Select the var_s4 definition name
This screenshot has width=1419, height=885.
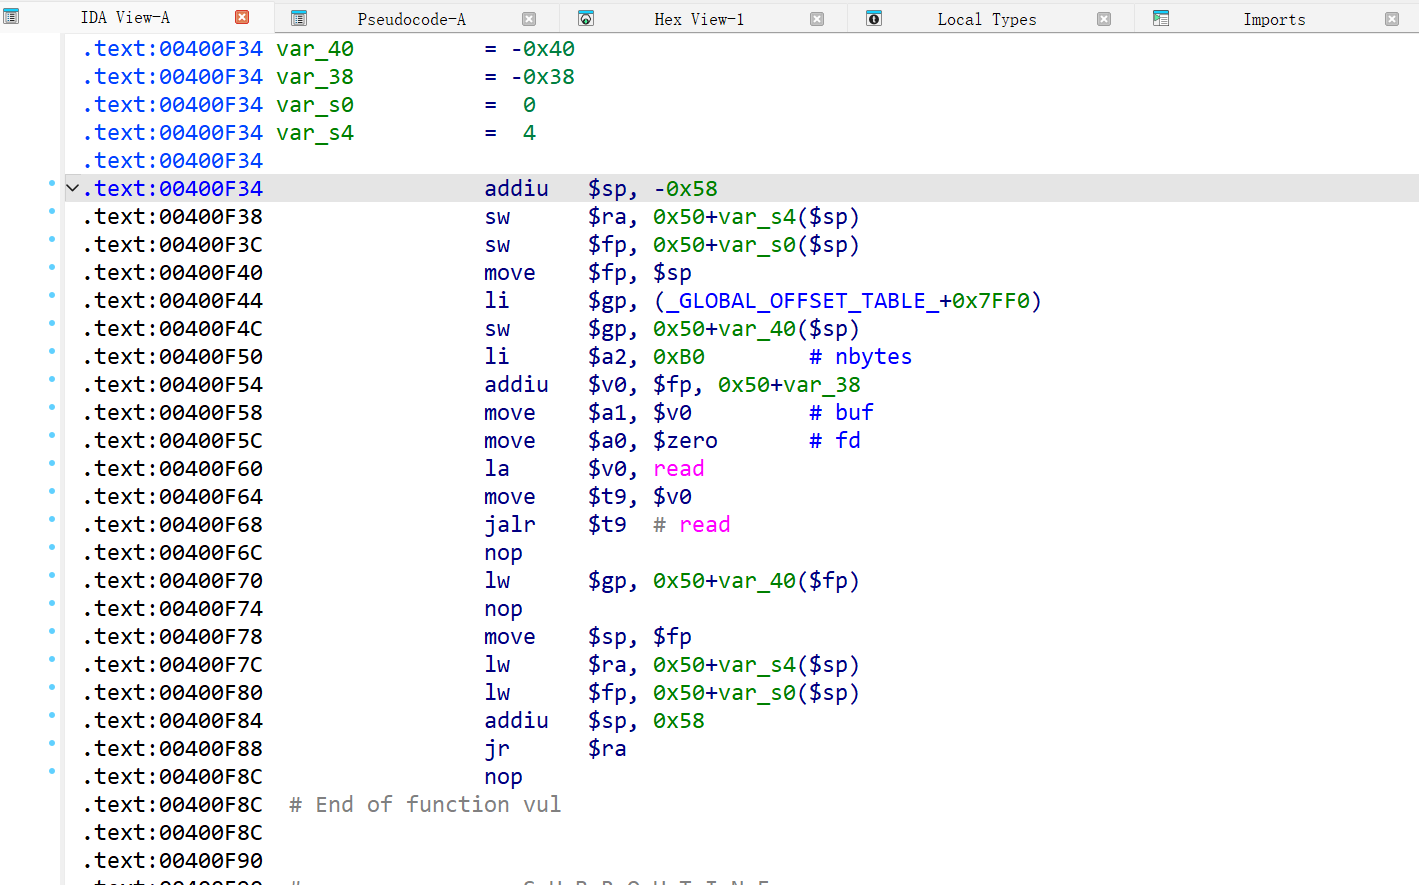click(x=315, y=133)
